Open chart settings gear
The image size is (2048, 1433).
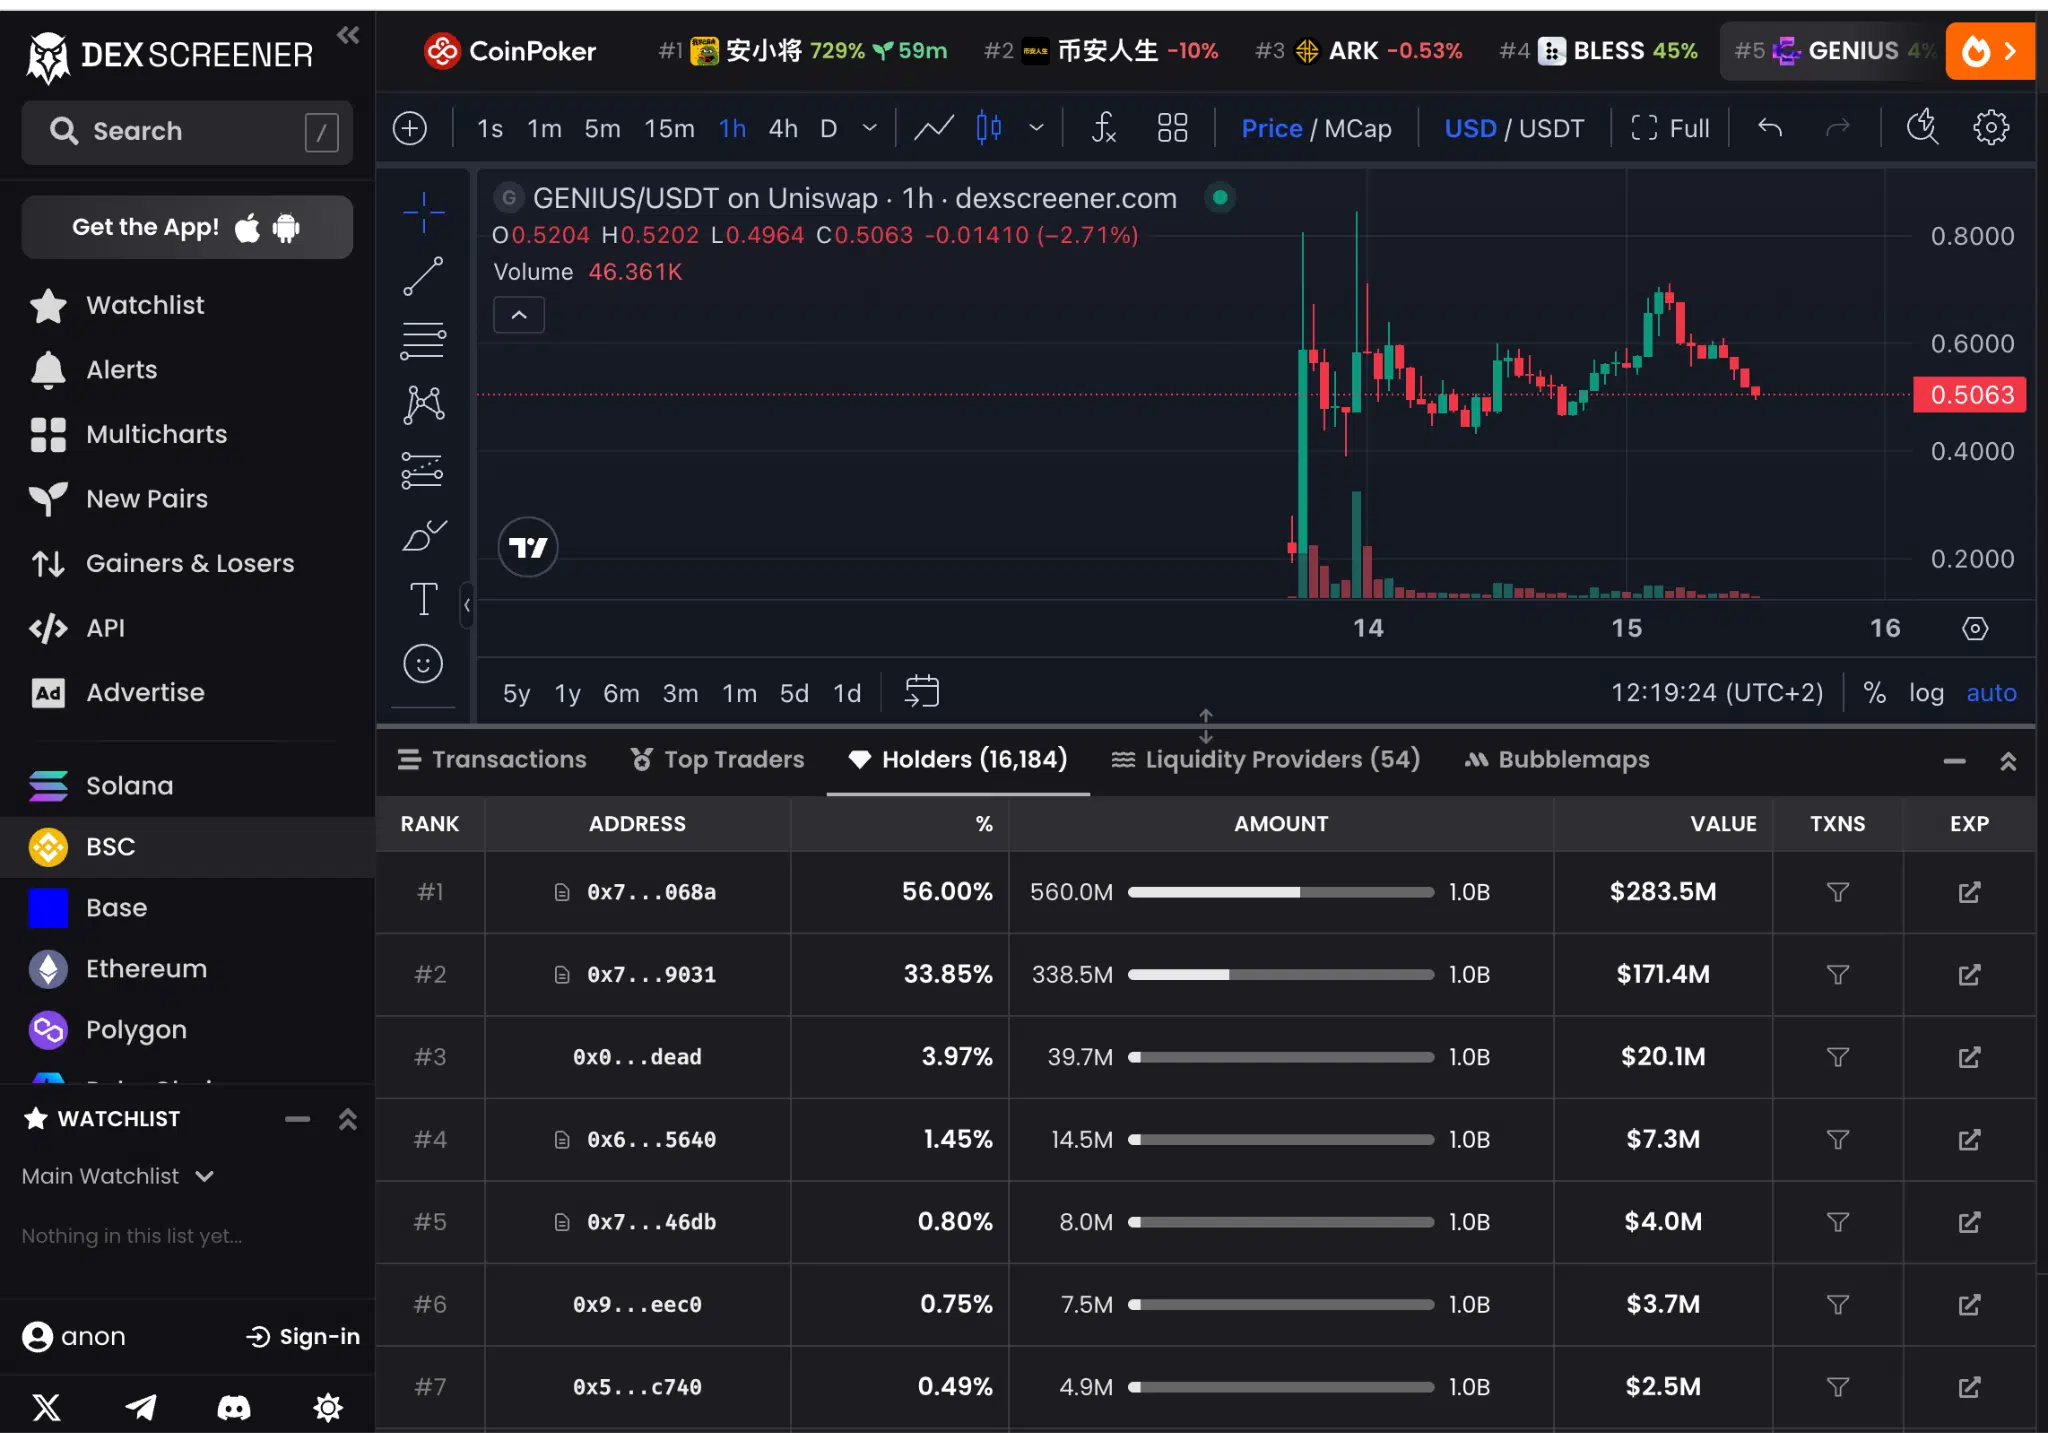point(1990,128)
